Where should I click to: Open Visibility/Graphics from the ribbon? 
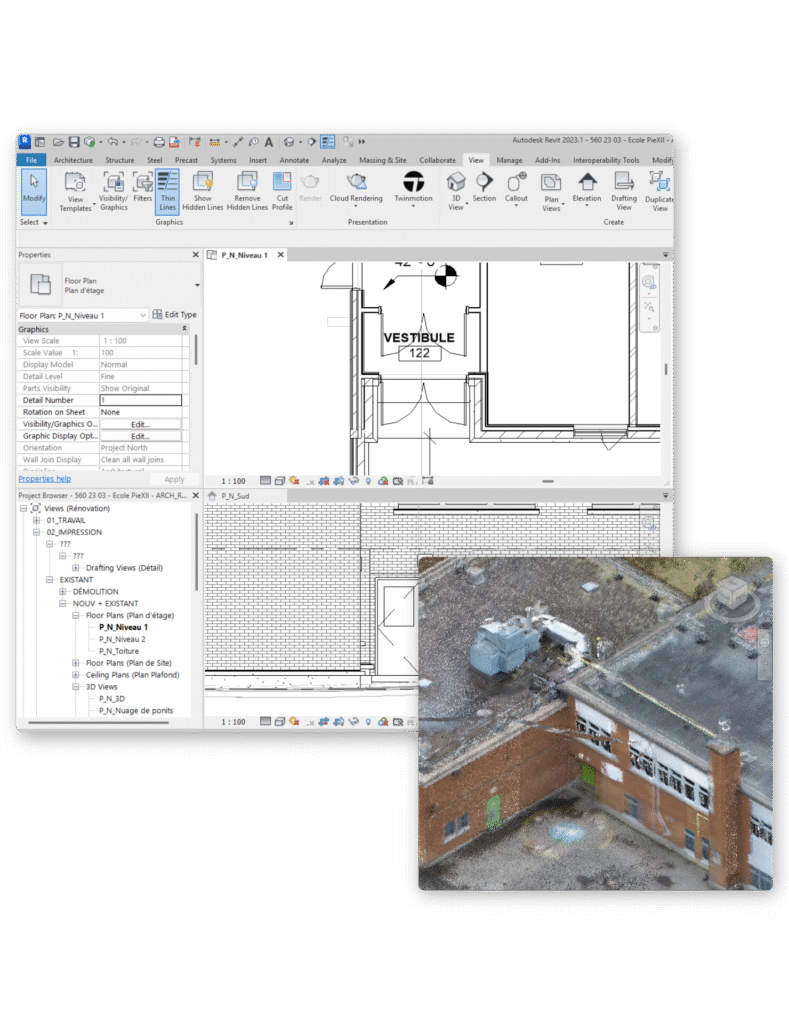(114, 191)
